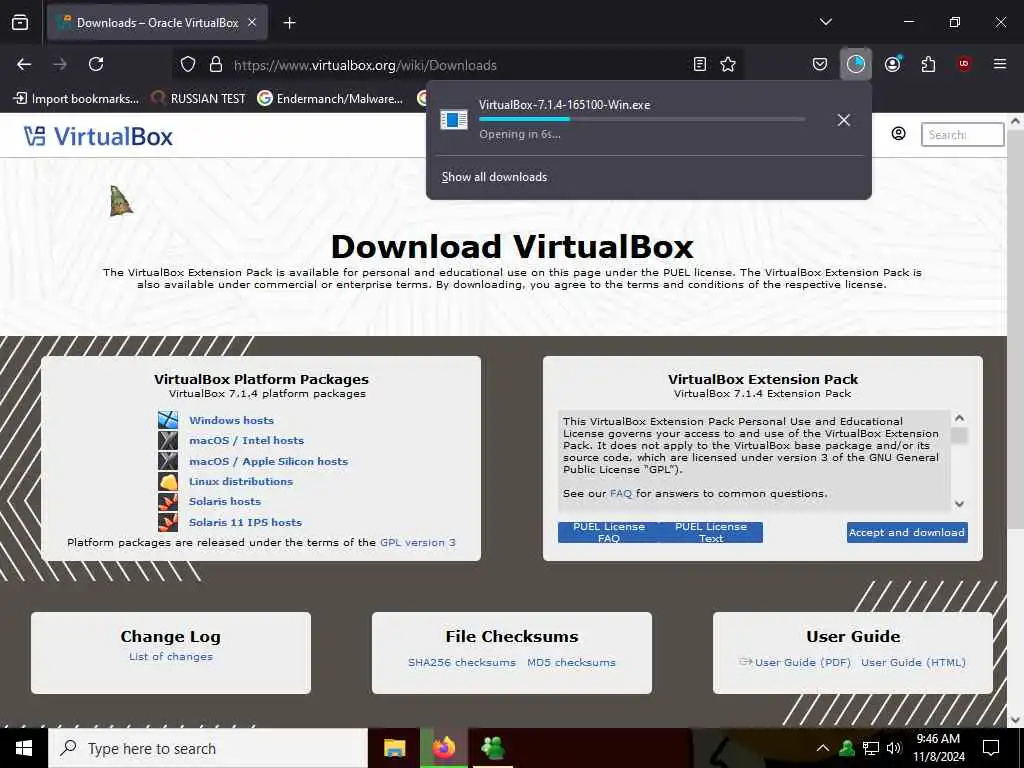Open the notification center icon

click(991, 748)
